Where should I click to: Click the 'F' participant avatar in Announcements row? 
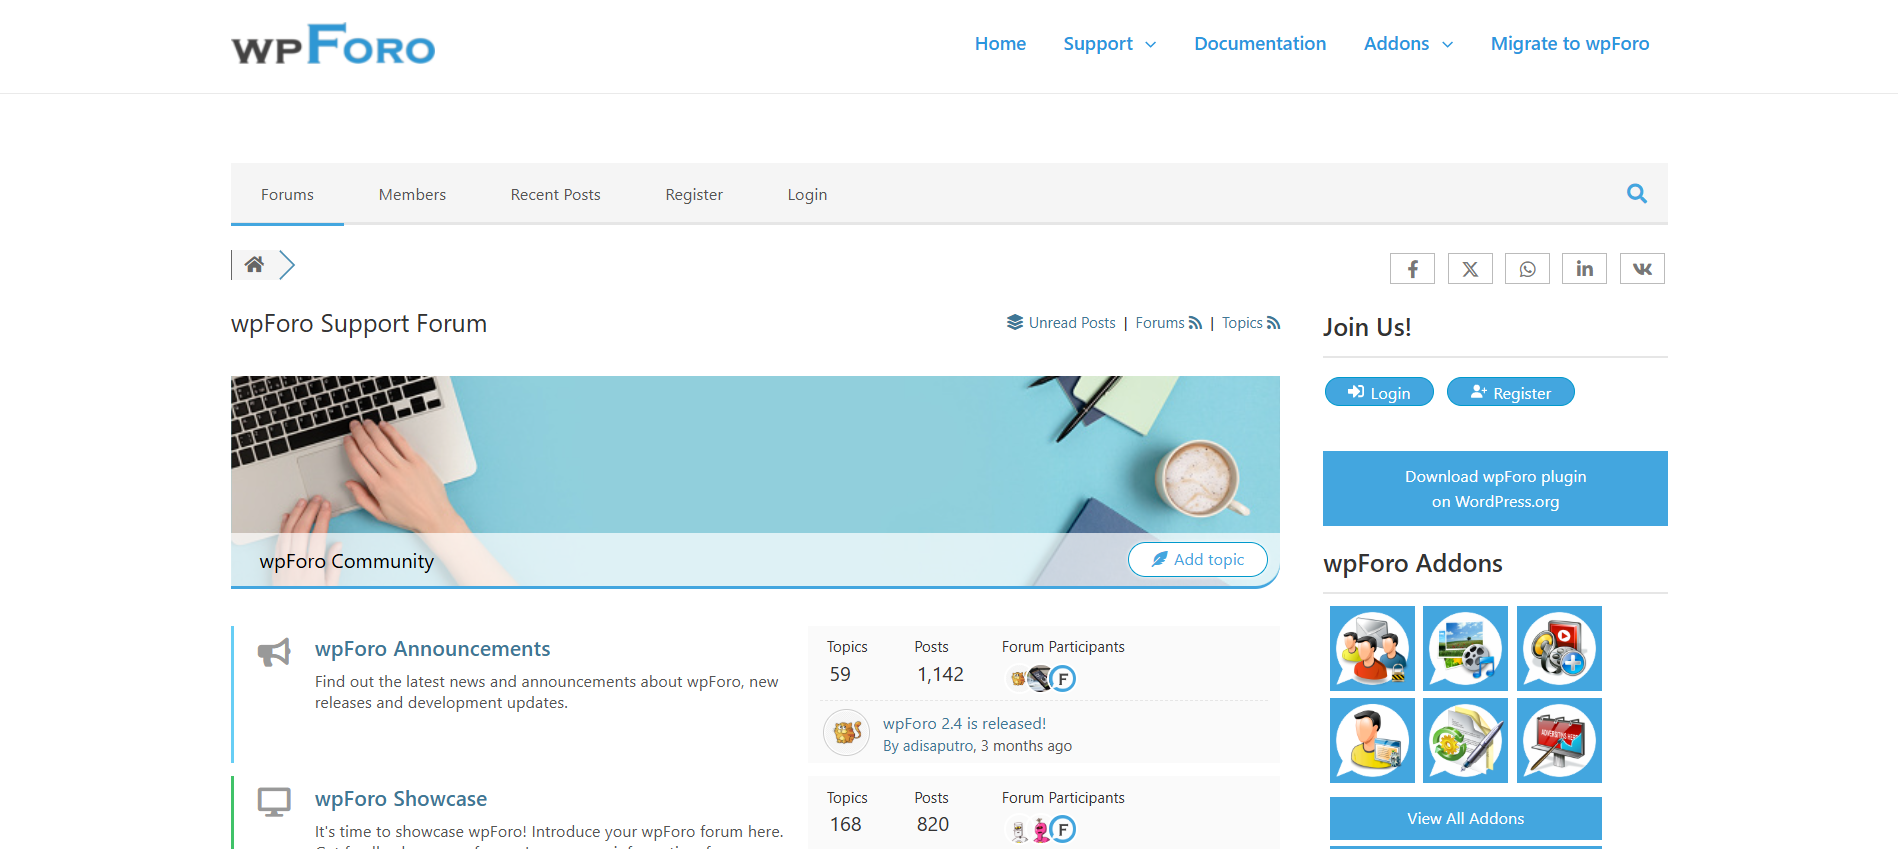tap(1063, 679)
